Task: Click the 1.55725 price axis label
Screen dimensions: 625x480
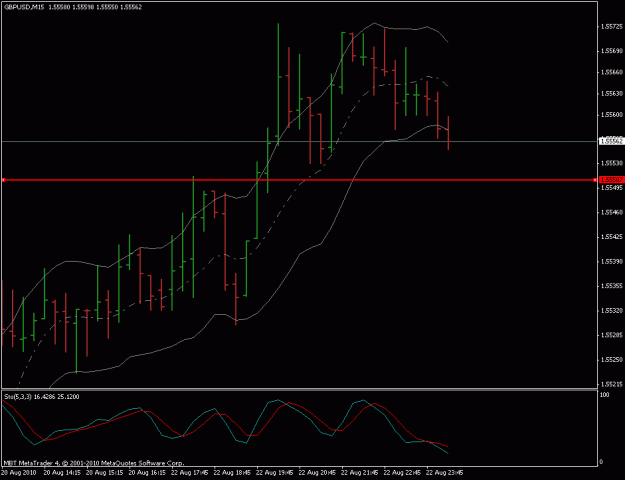Action: [611, 27]
